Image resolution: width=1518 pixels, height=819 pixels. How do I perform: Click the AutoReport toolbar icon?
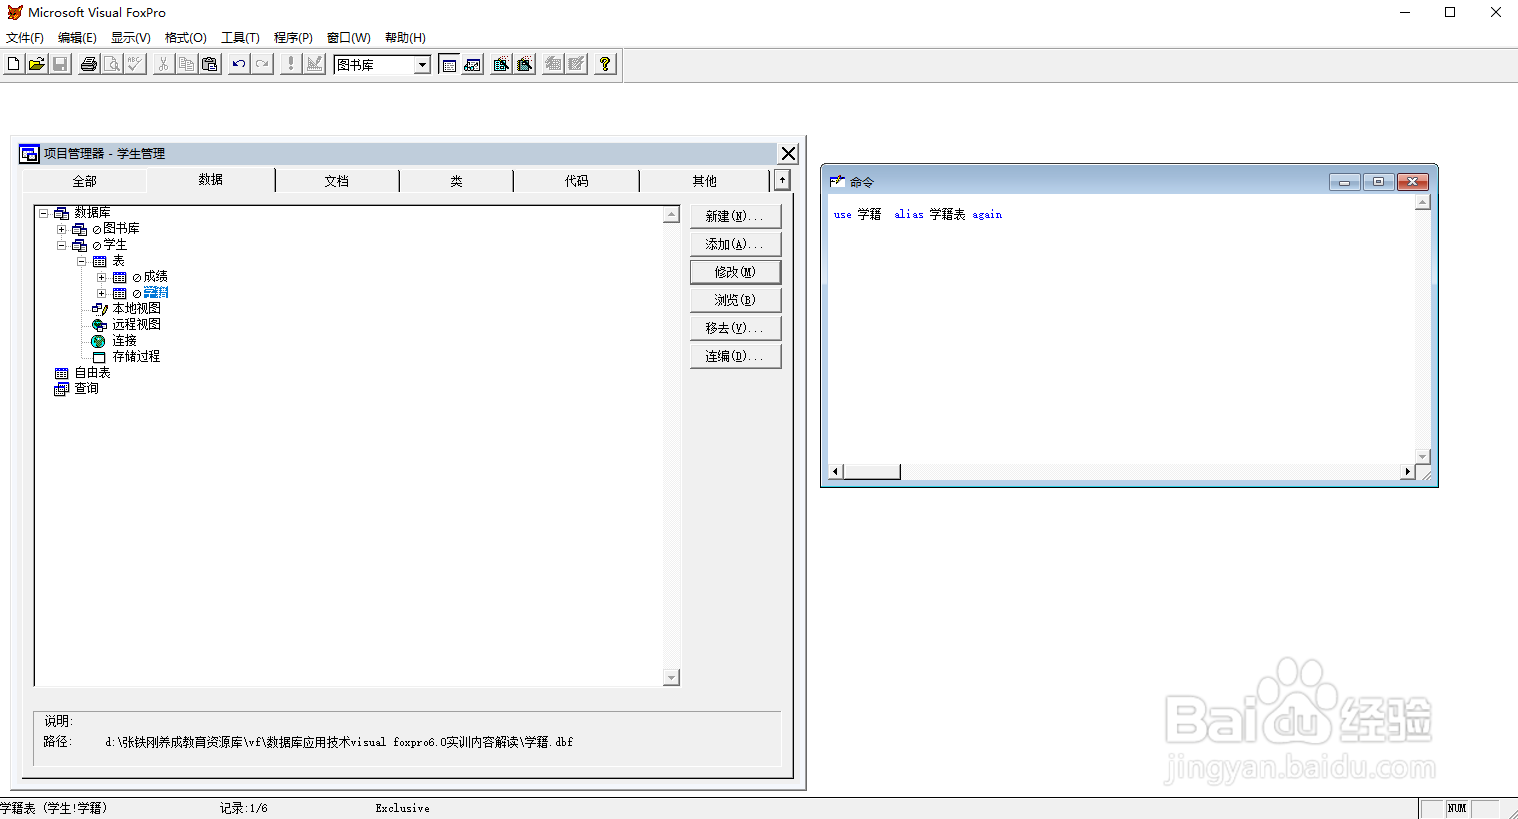pyautogui.click(x=577, y=64)
